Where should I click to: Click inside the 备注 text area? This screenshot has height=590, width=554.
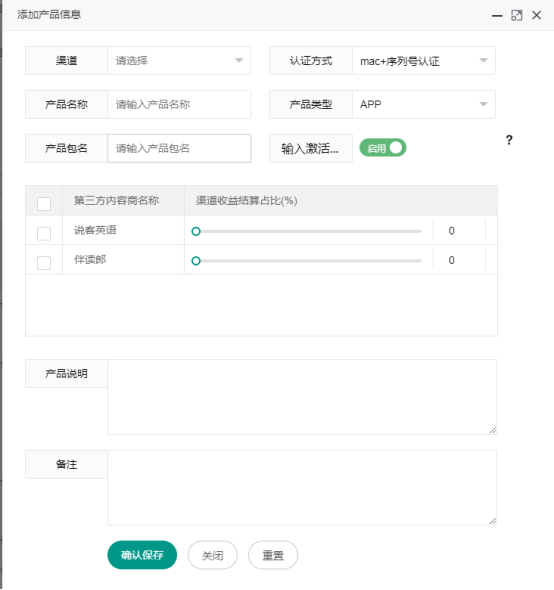[302, 488]
